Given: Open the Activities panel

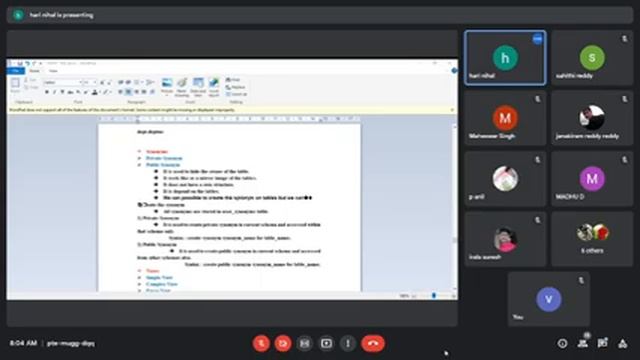Looking at the screenshot, I should click(622, 344).
